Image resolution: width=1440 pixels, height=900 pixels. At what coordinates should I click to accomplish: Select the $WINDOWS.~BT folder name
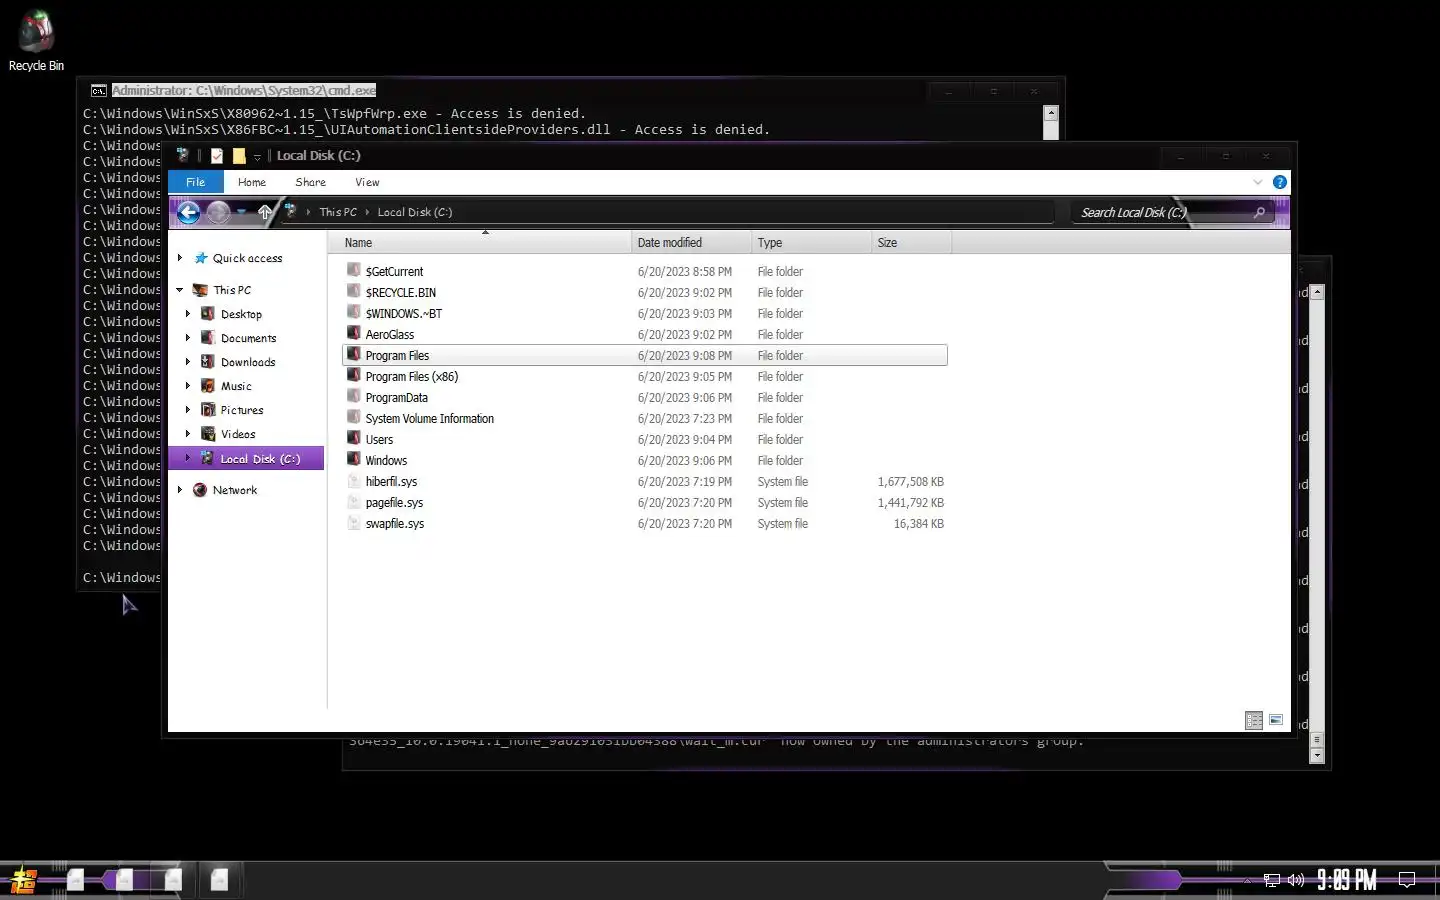click(x=404, y=314)
